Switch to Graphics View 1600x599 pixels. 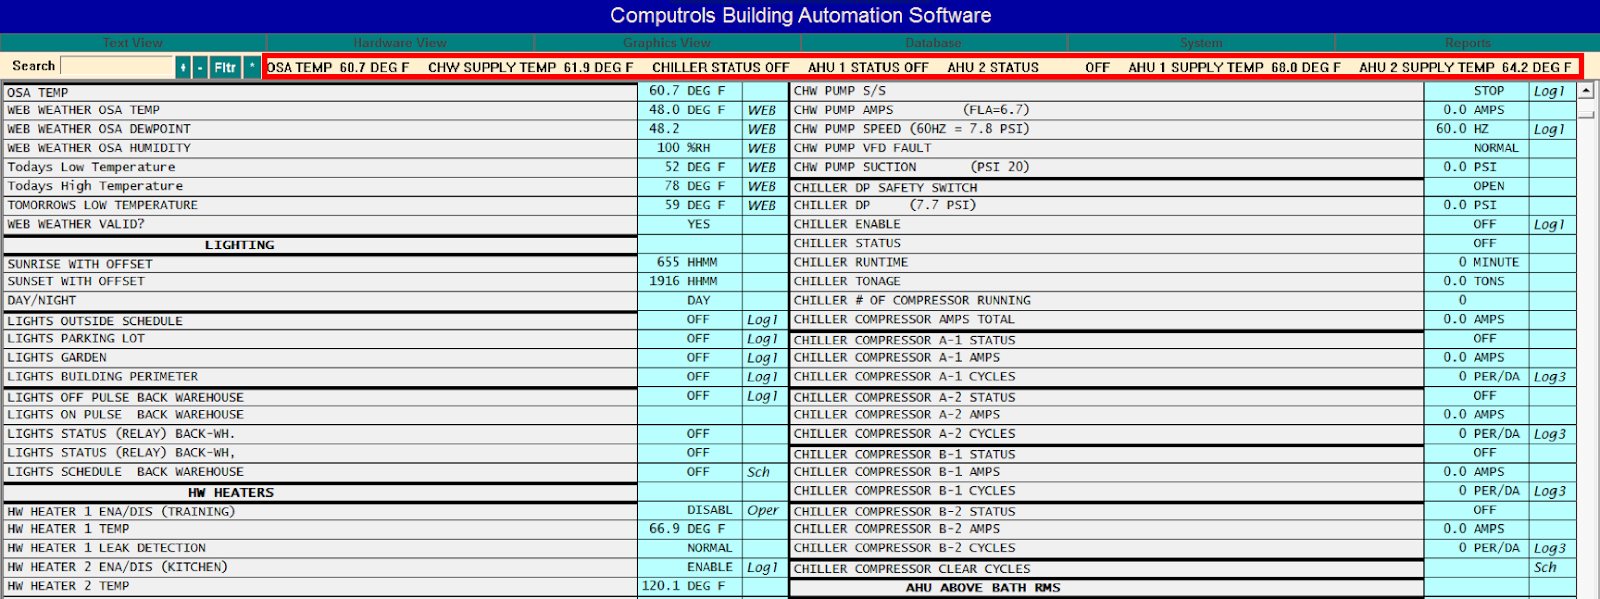(x=667, y=43)
